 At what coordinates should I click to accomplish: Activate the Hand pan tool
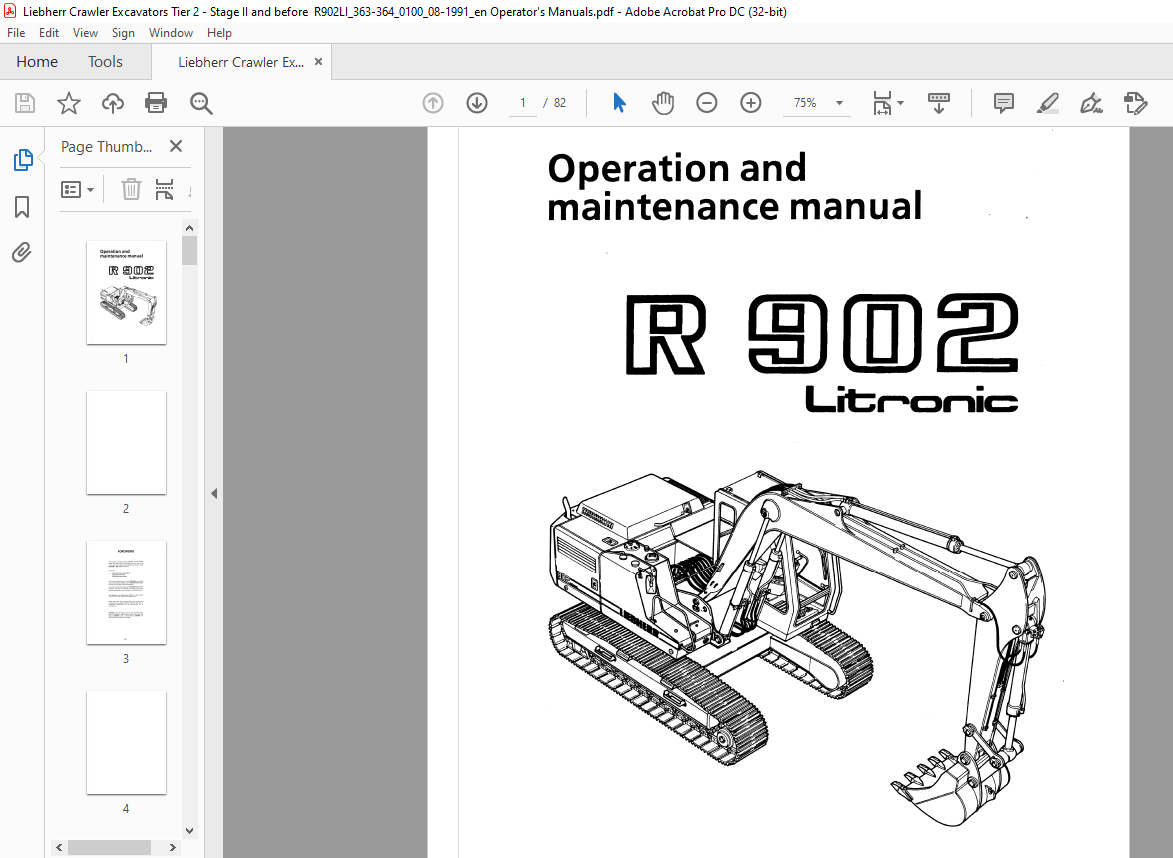coord(662,102)
